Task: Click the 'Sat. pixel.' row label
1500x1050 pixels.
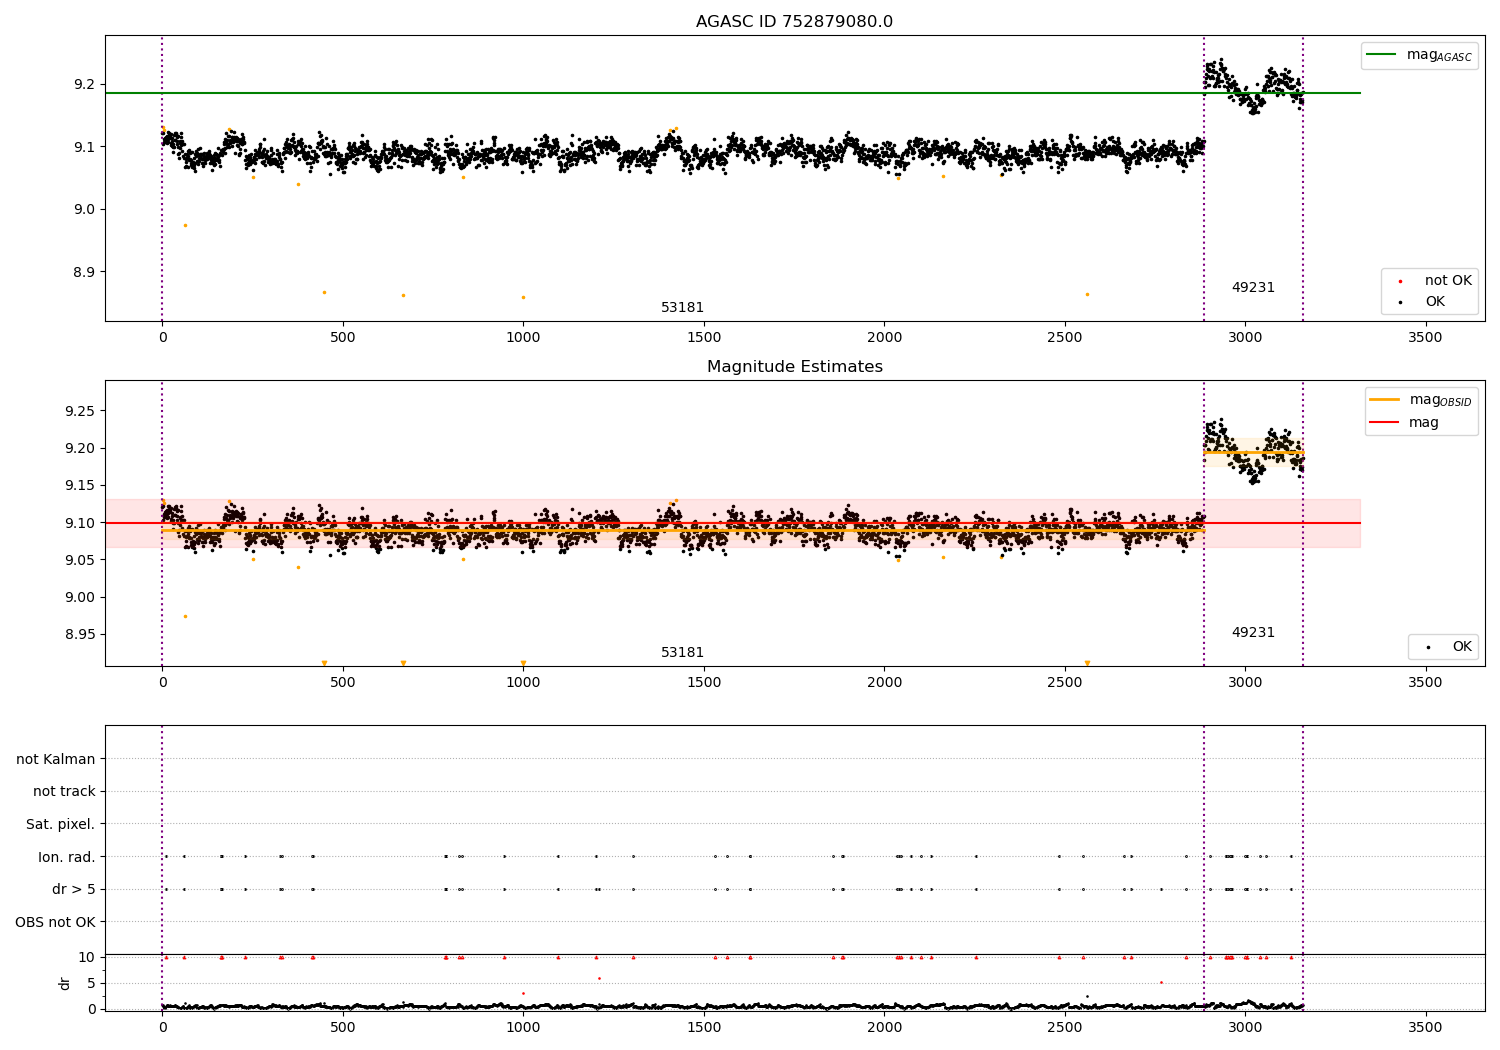Action: point(61,824)
